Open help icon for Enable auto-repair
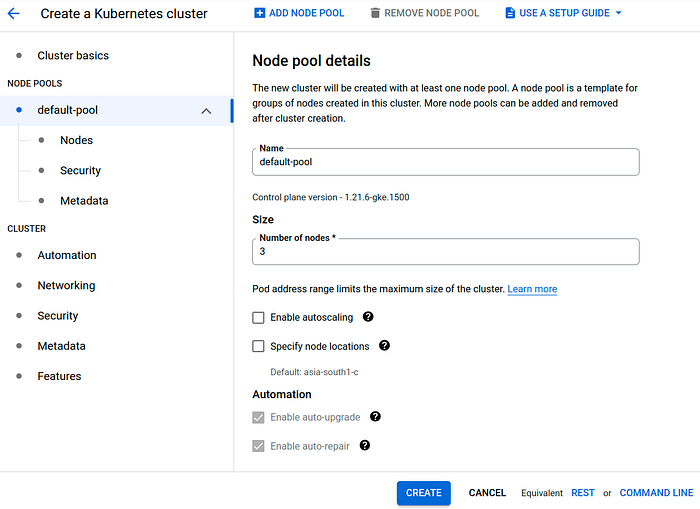 (365, 446)
